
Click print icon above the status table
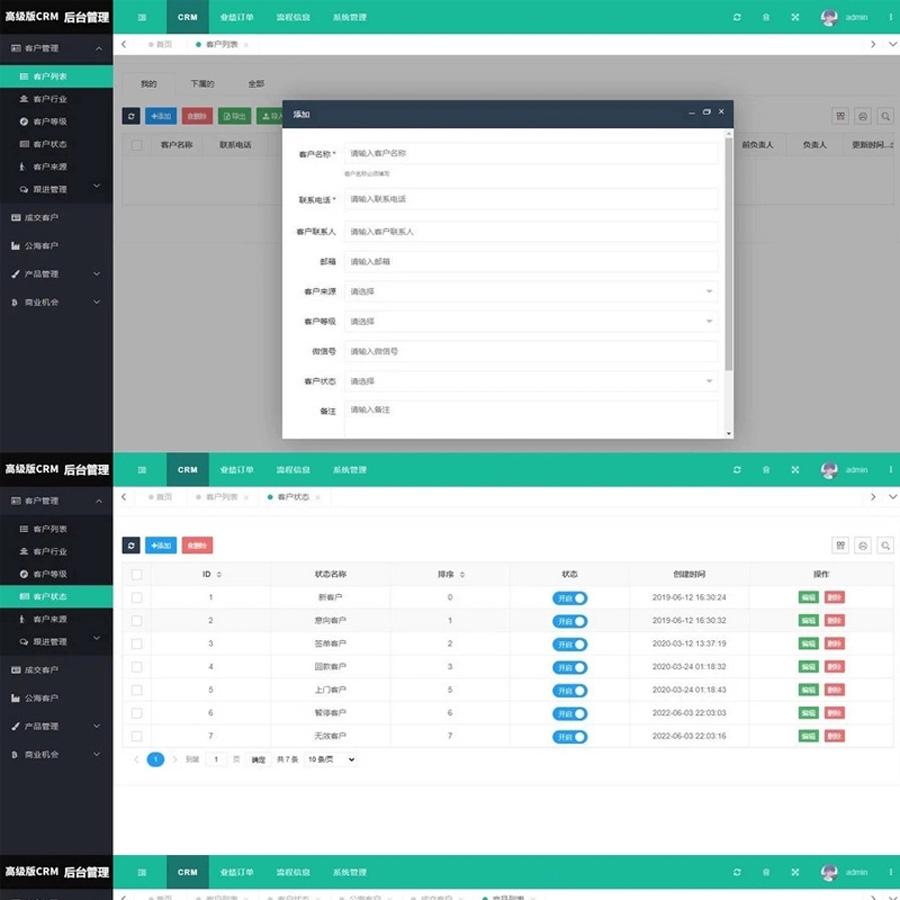(x=862, y=545)
